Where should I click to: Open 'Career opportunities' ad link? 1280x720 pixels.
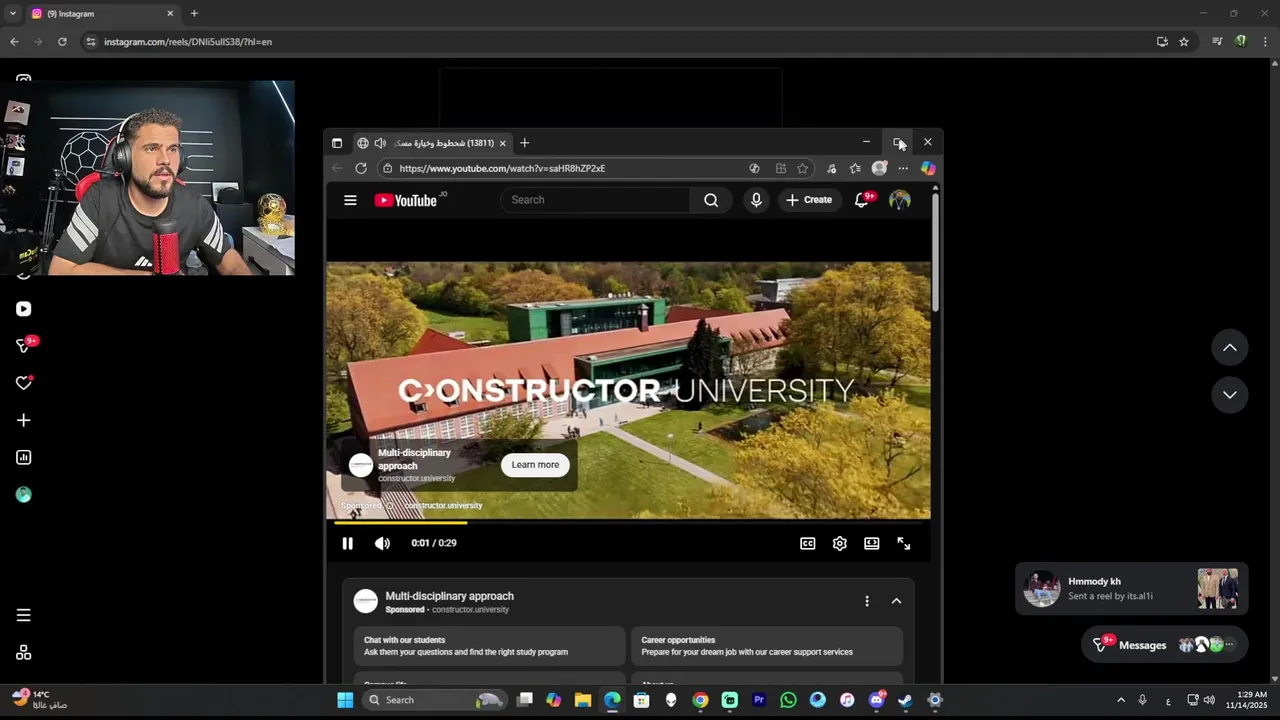(766, 646)
